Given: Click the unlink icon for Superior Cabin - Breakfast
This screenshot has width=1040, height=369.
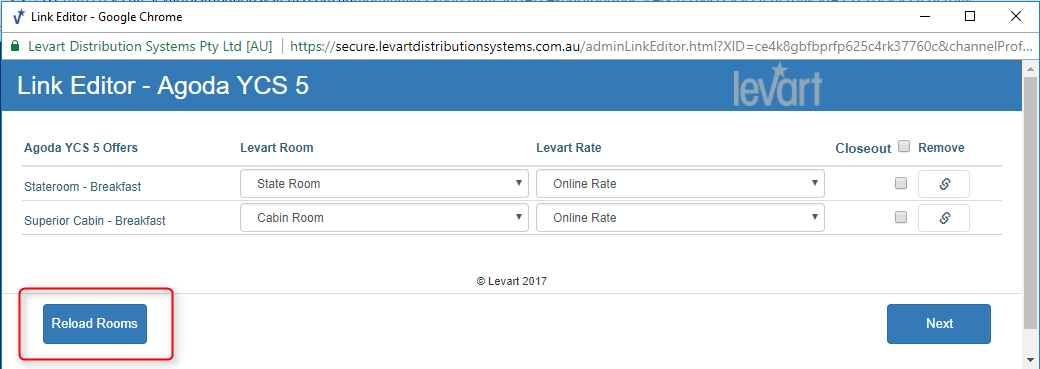Looking at the screenshot, I should [x=944, y=218].
